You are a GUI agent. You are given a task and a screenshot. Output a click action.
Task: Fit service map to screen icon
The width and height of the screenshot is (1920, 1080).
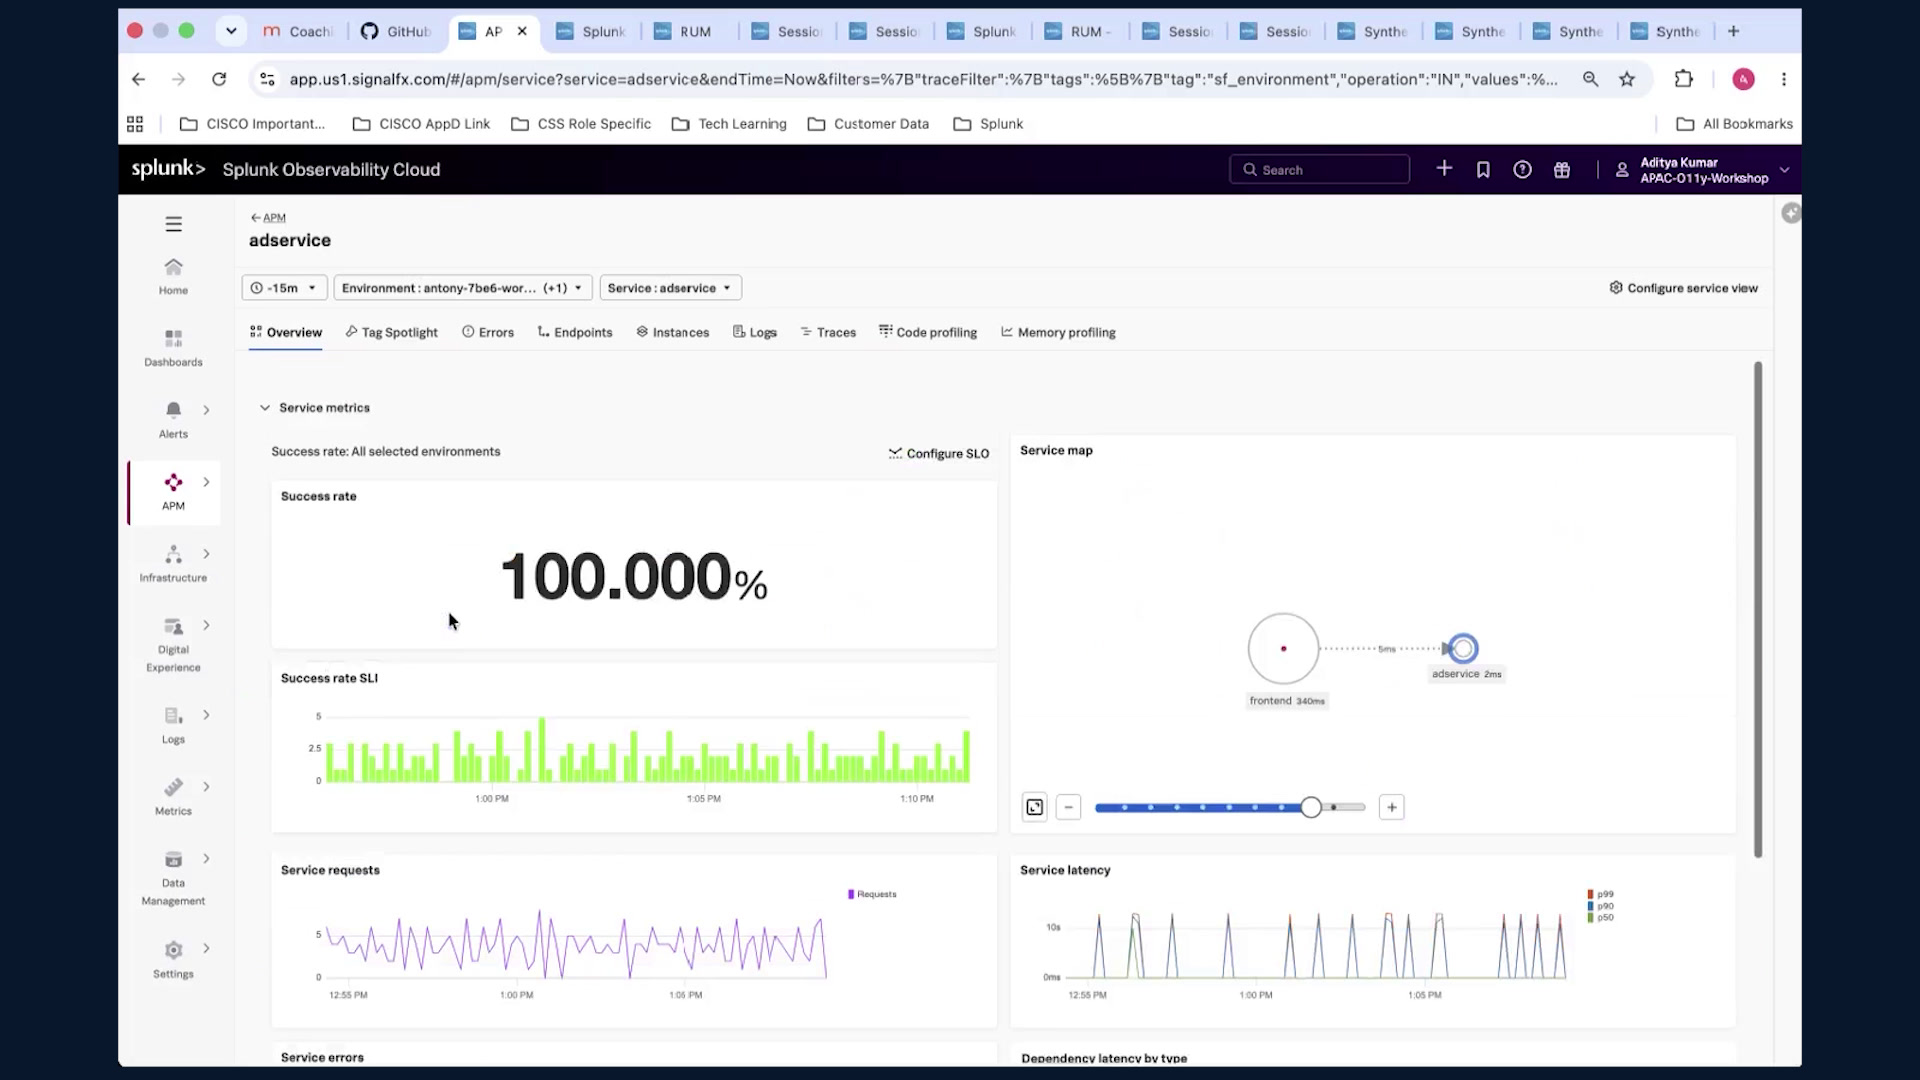tap(1035, 807)
